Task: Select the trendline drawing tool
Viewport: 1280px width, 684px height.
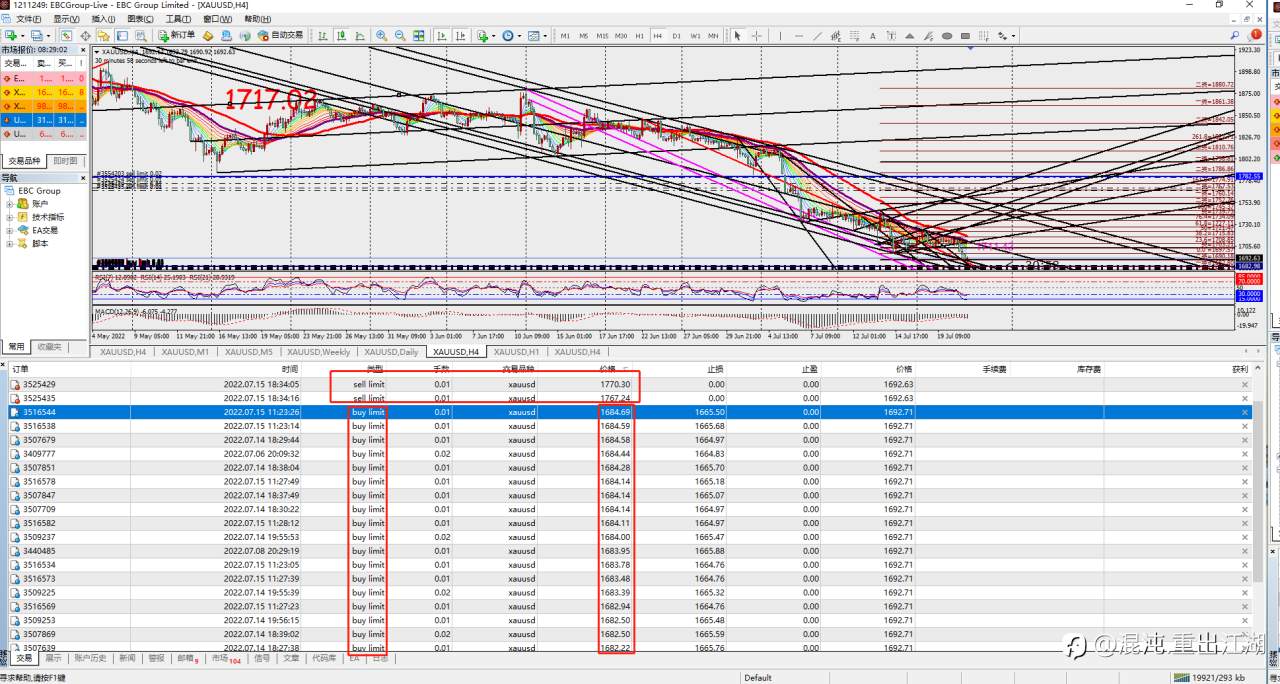Action: point(817,36)
